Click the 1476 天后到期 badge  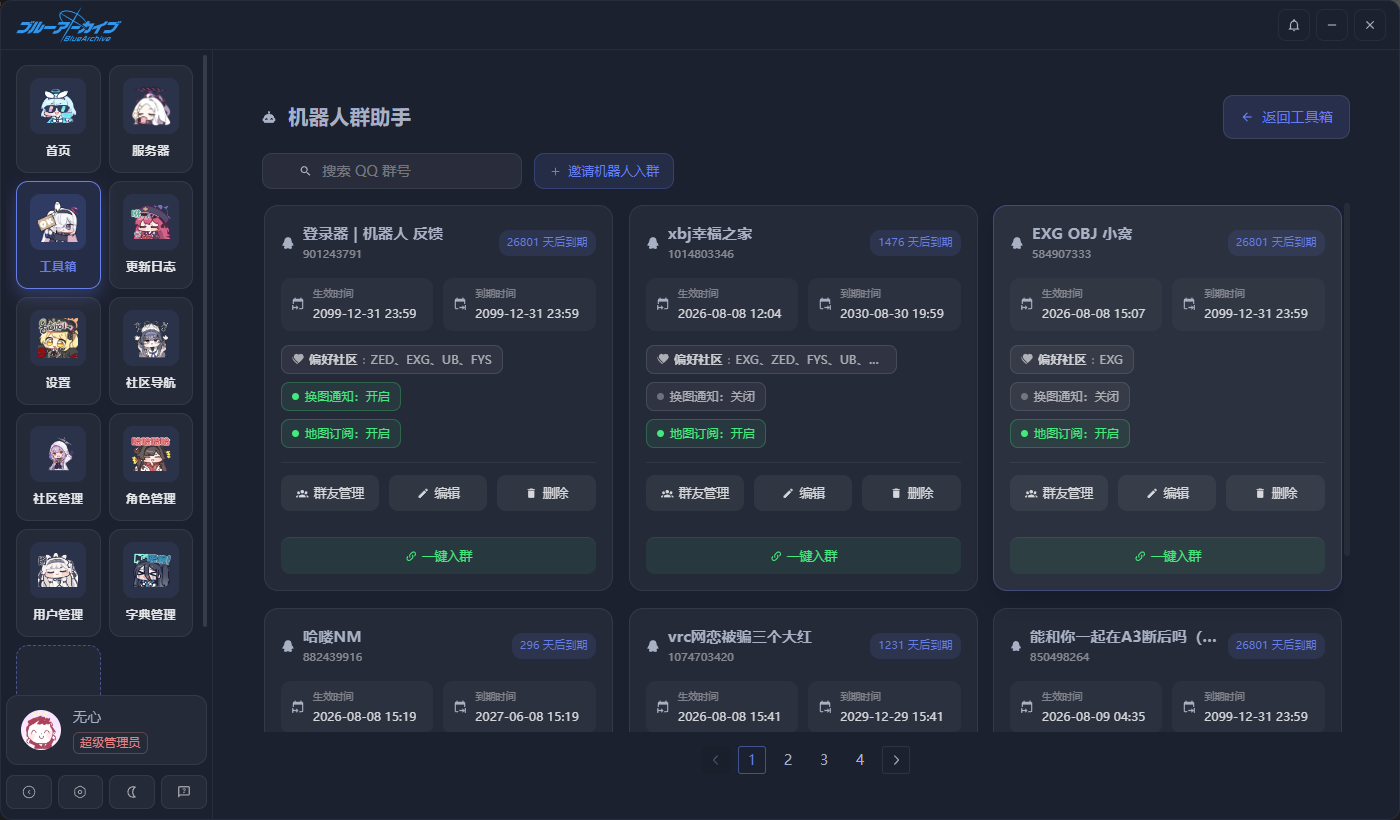[915, 242]
